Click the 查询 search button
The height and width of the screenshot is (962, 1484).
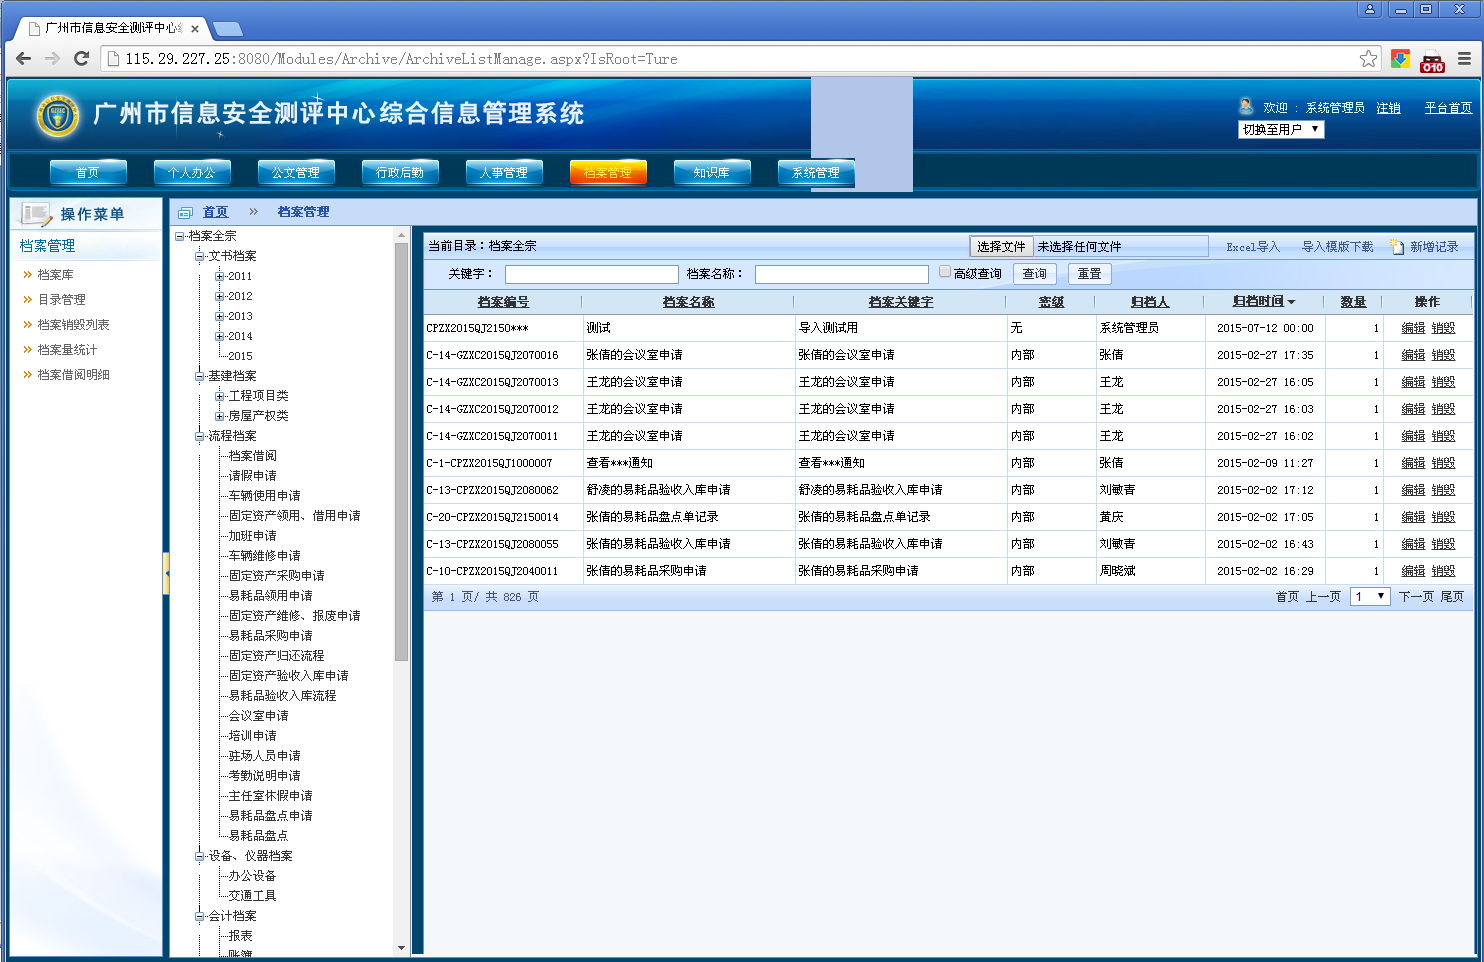(x=1035, y=273)
